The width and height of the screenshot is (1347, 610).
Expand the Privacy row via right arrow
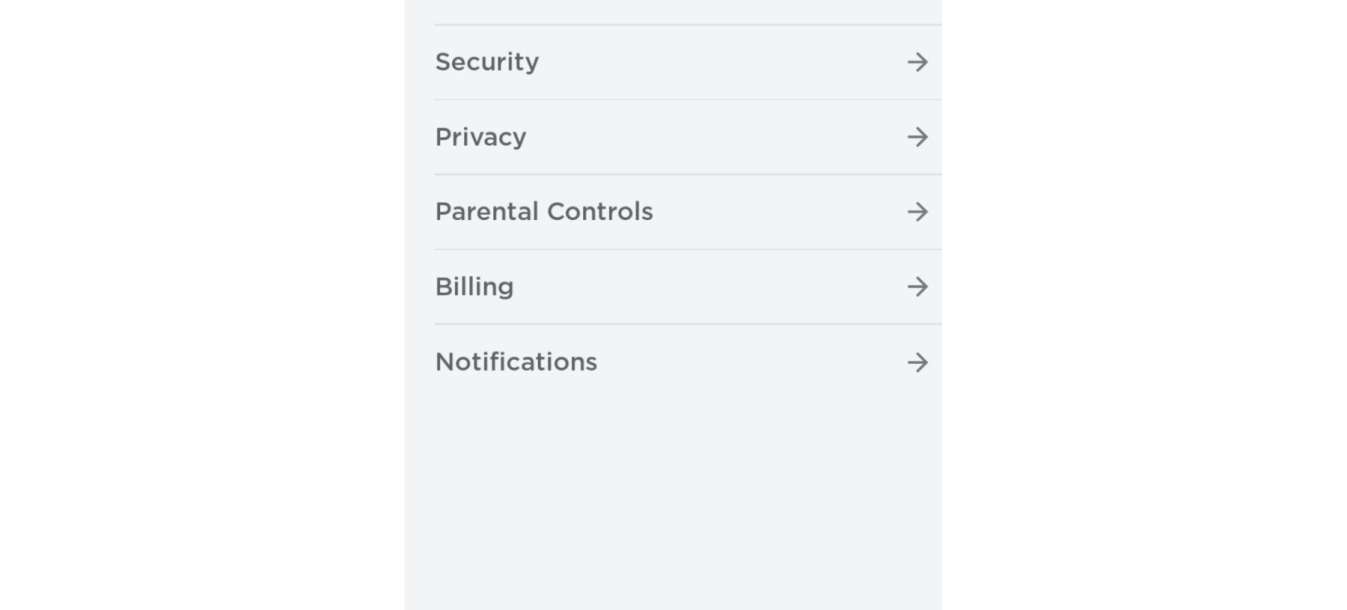click(x=917, y=137)
